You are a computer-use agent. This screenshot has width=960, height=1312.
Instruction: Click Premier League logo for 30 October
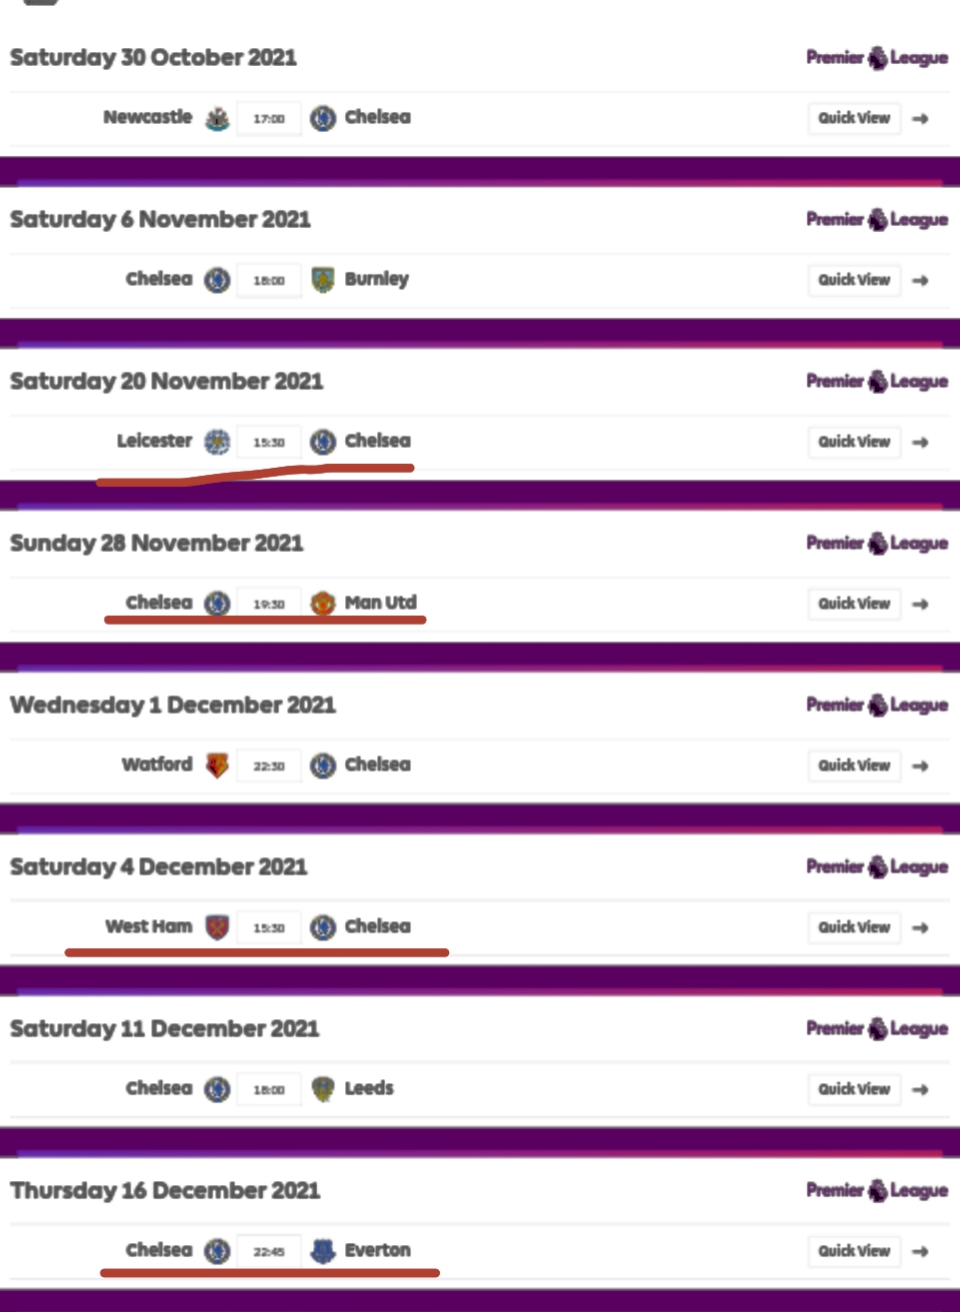click(x=877, y=58)
